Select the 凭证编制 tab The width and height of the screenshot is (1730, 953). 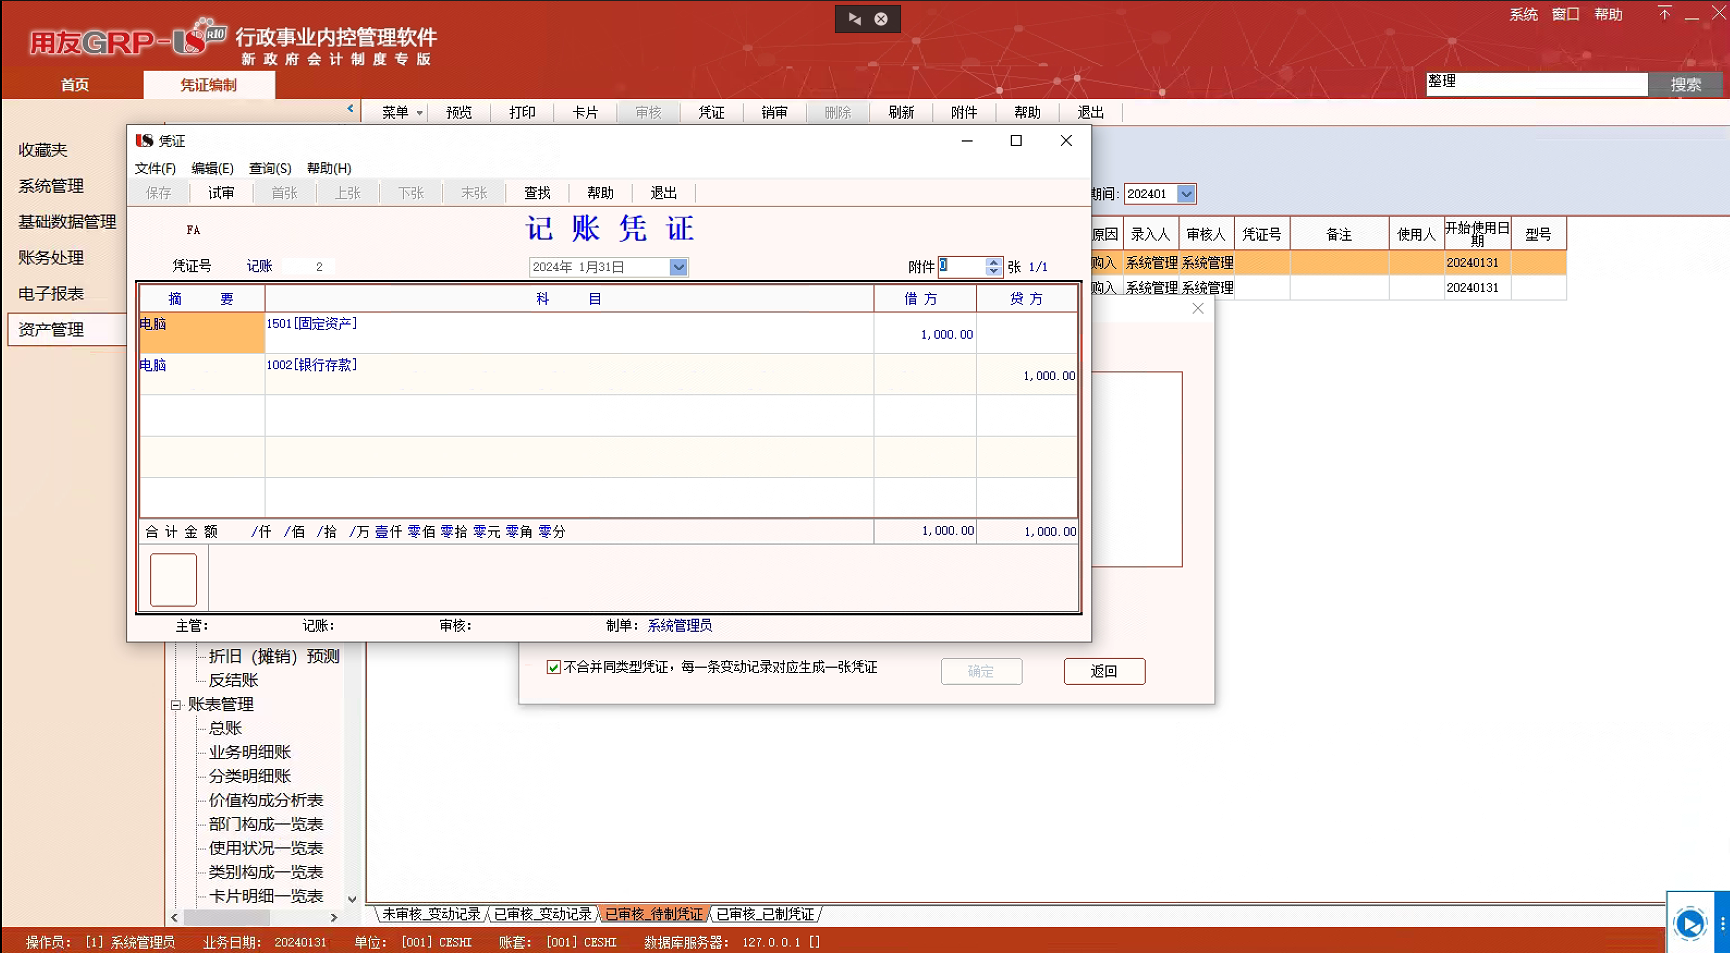pos(209,85)
